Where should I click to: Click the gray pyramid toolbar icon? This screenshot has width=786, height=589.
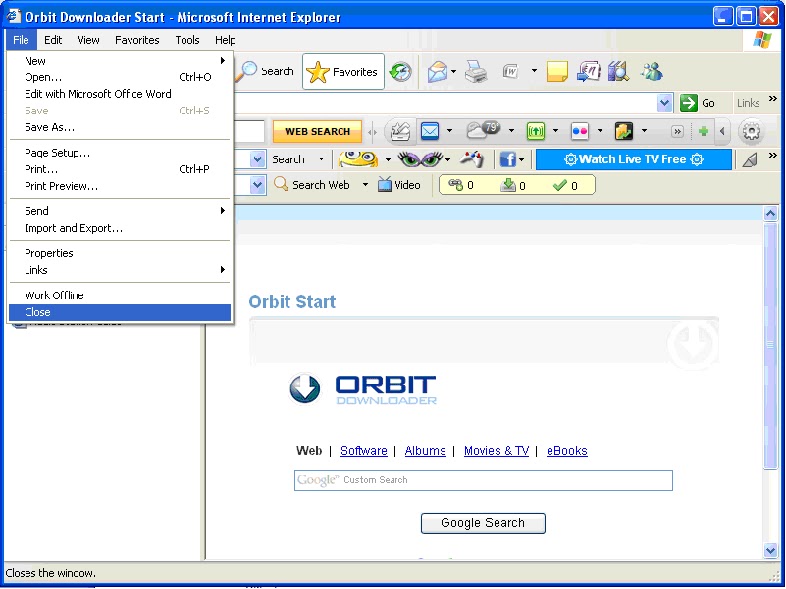[750, 159]
